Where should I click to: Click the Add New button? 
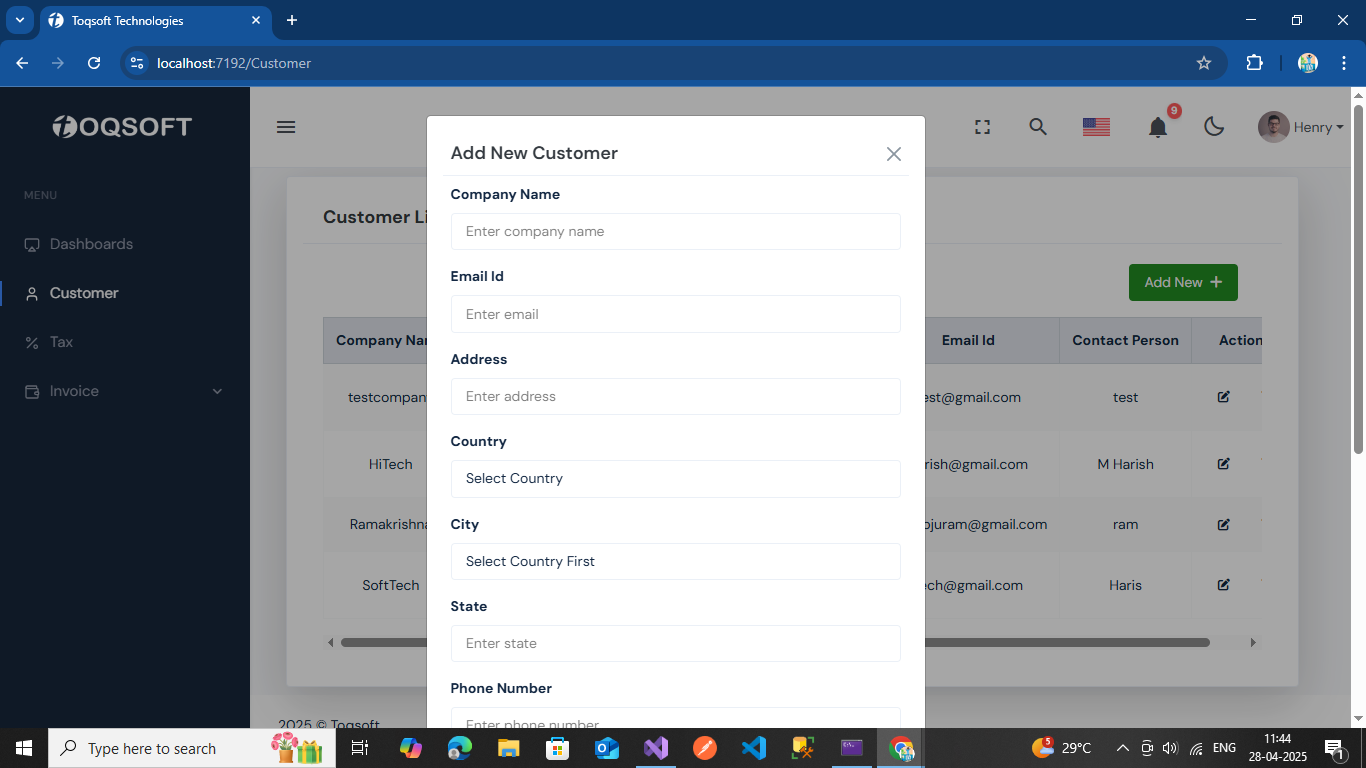[1183, 282]
